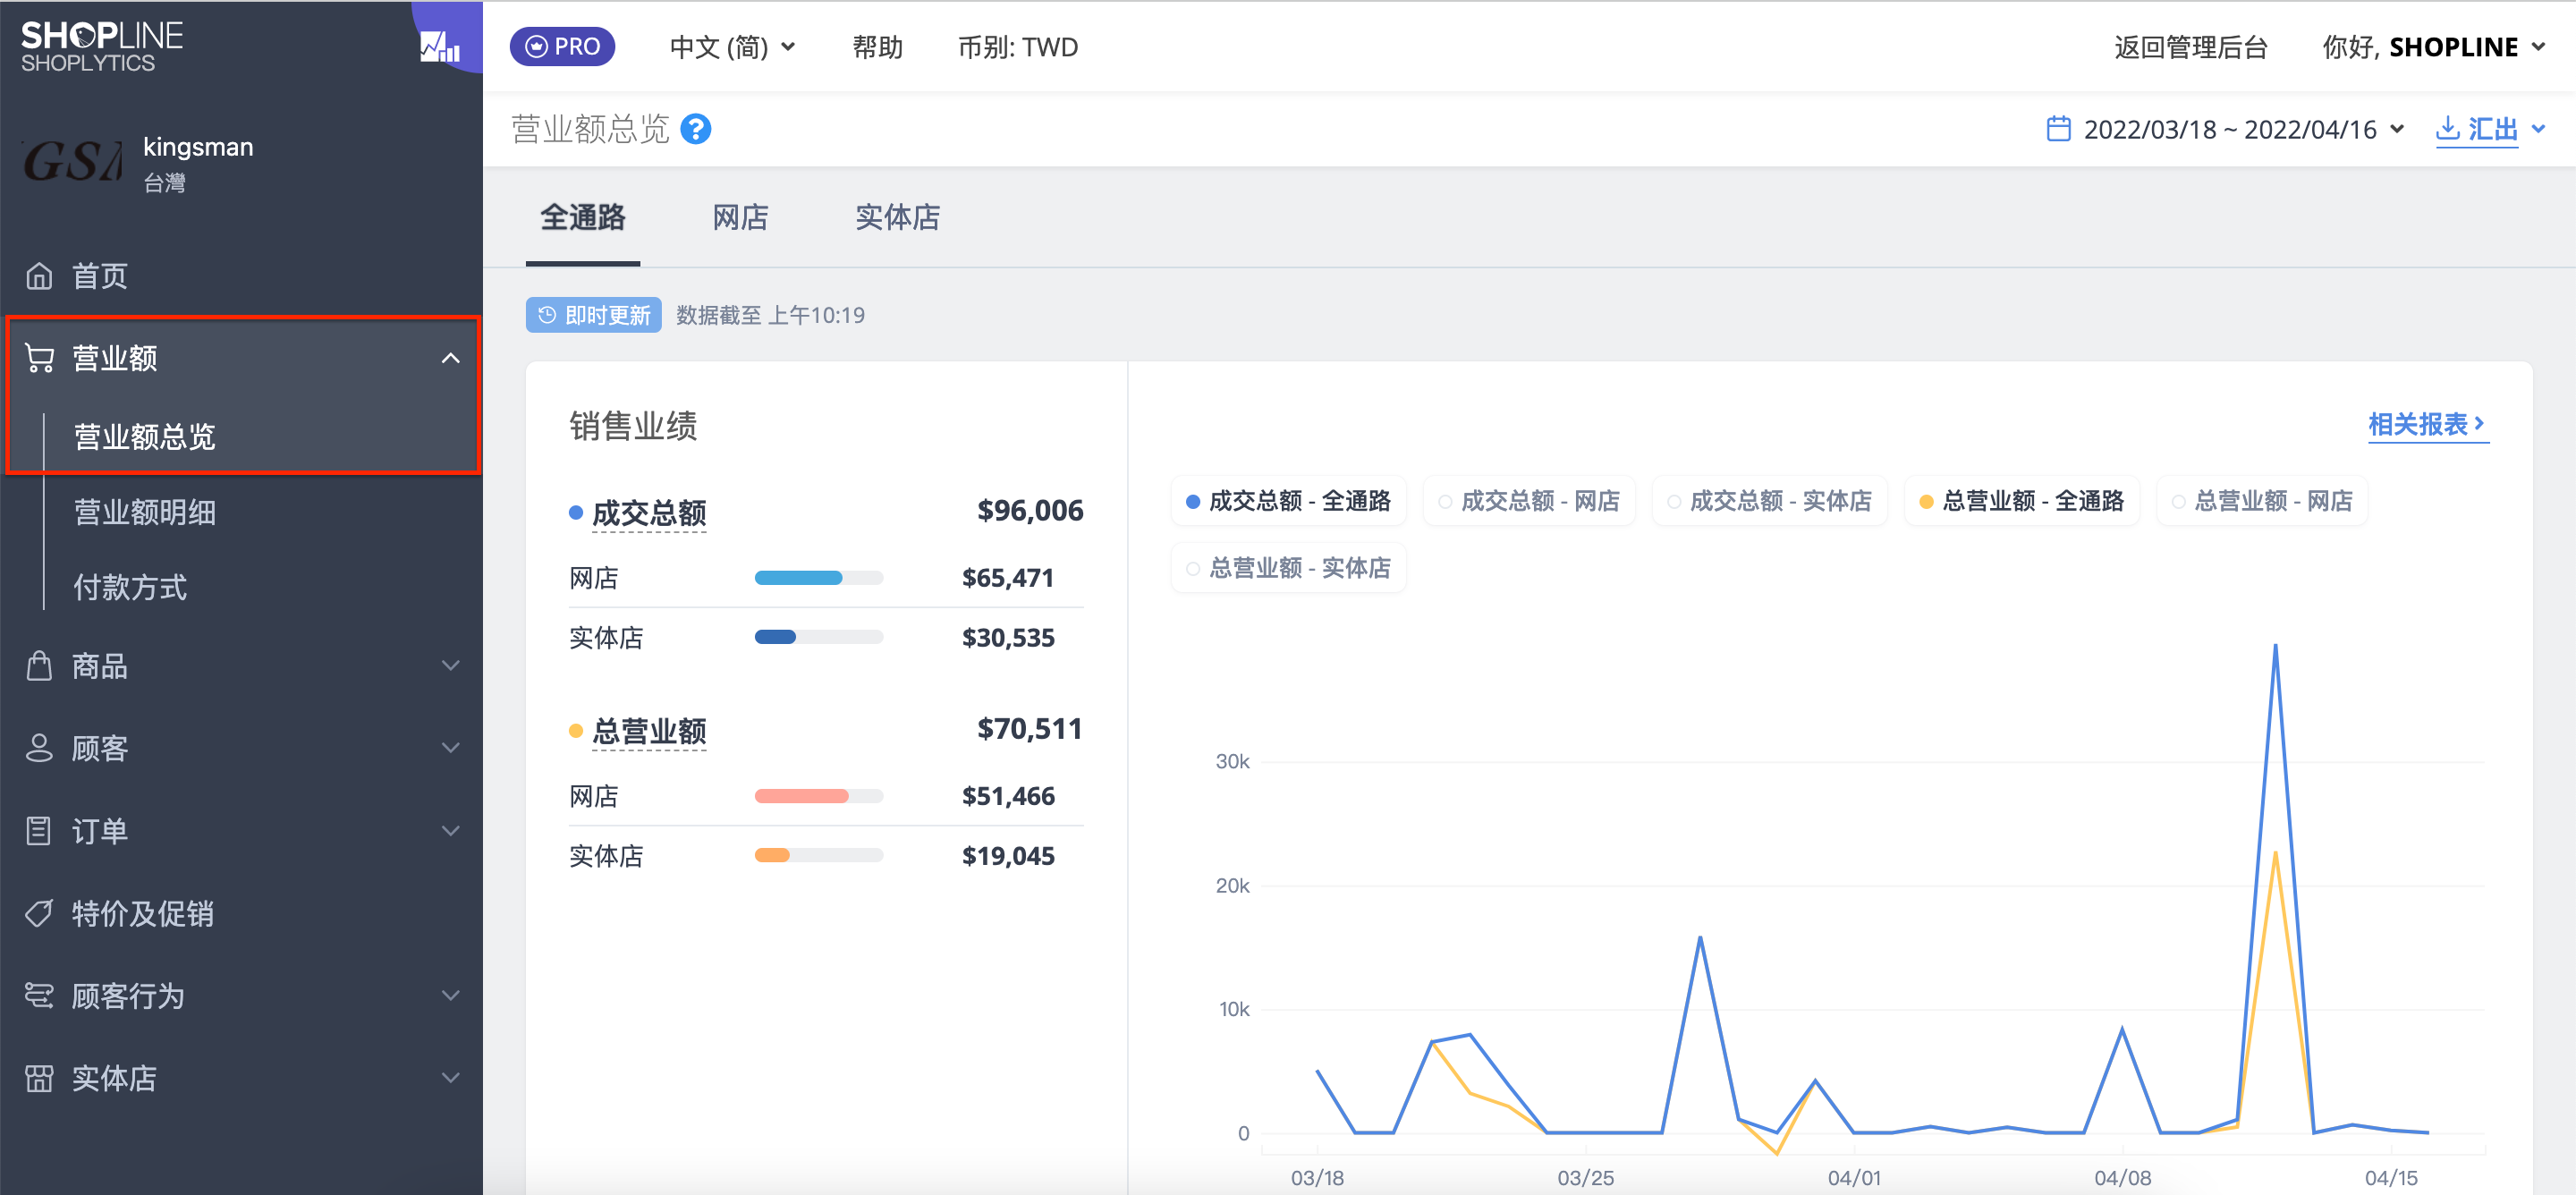2576x1195 pixels.
Task: Open 付款方式 in sidebar
Action: click(130, 587)
